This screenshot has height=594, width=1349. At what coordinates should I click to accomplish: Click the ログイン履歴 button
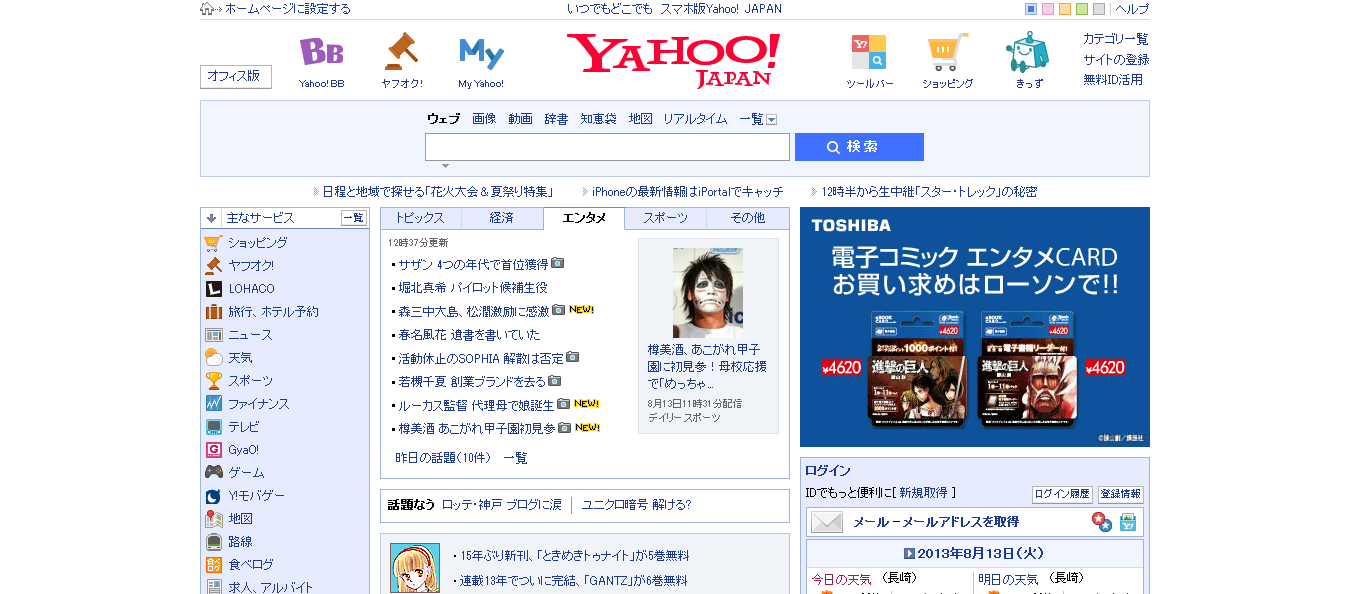1062,494
